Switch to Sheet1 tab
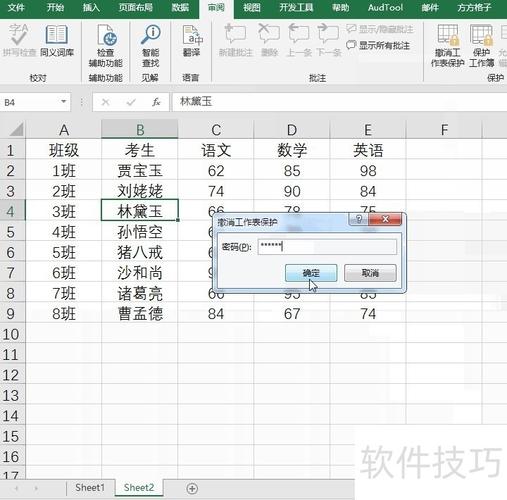 coord(90,488)
